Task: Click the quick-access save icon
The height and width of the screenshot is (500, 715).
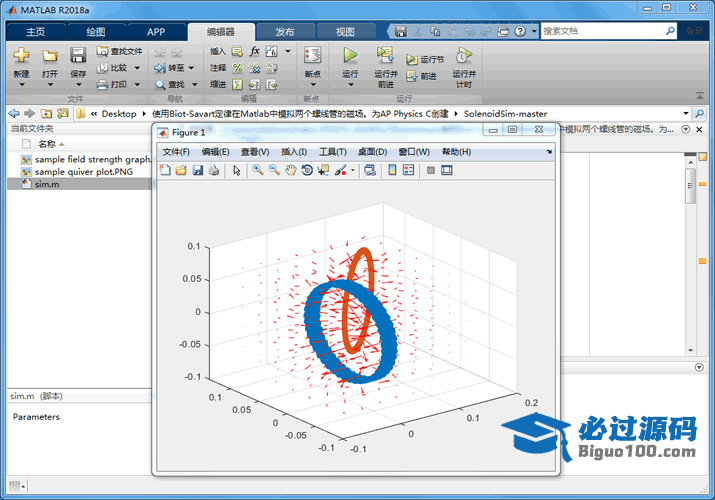Action: tap(400, 31)
